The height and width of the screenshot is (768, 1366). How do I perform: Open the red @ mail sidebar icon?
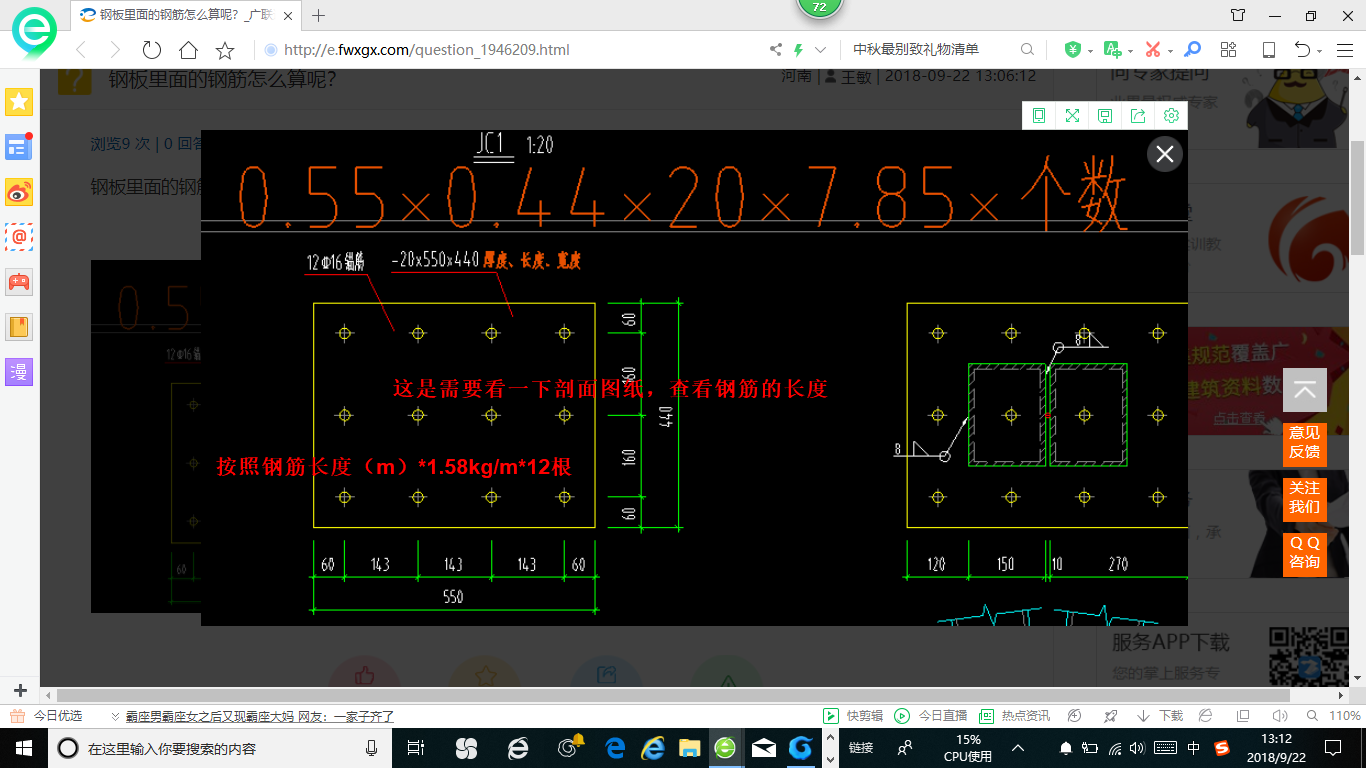(19, 237)
